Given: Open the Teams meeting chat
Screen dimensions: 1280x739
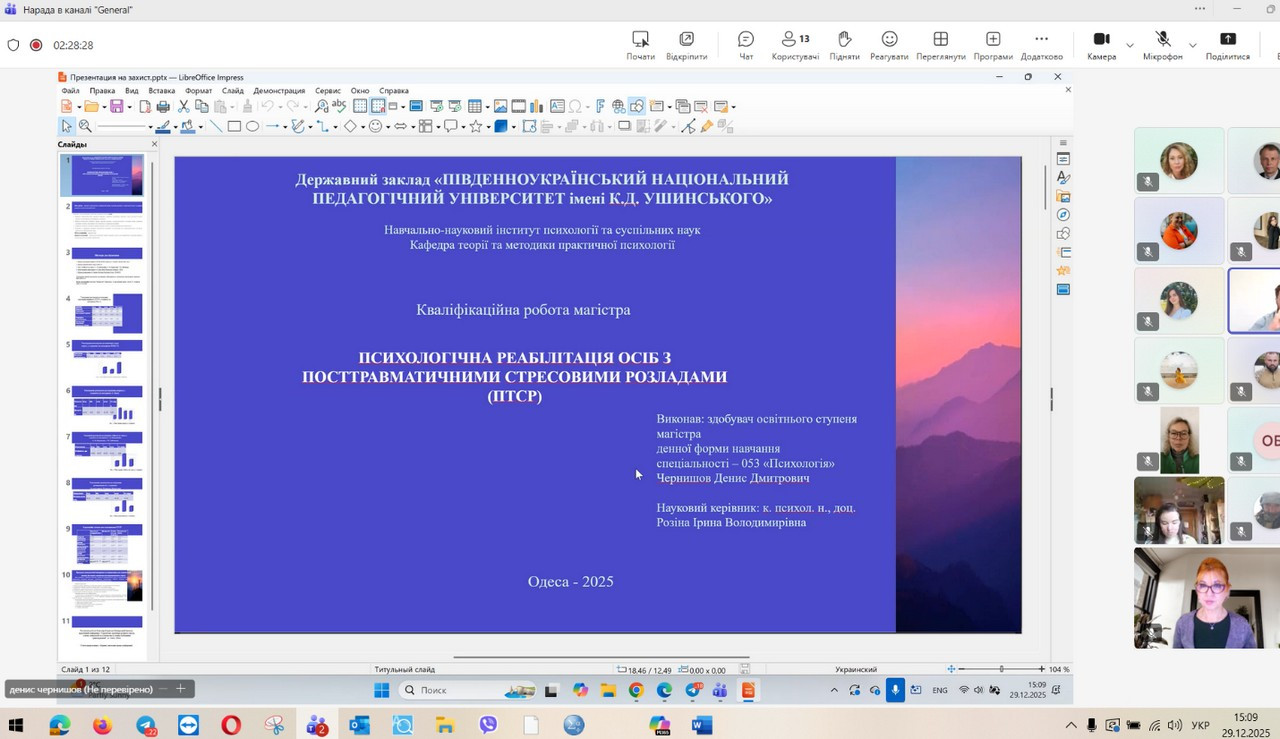Looking at the screenshot, I should pyautogui.click(x=745, y=44).
